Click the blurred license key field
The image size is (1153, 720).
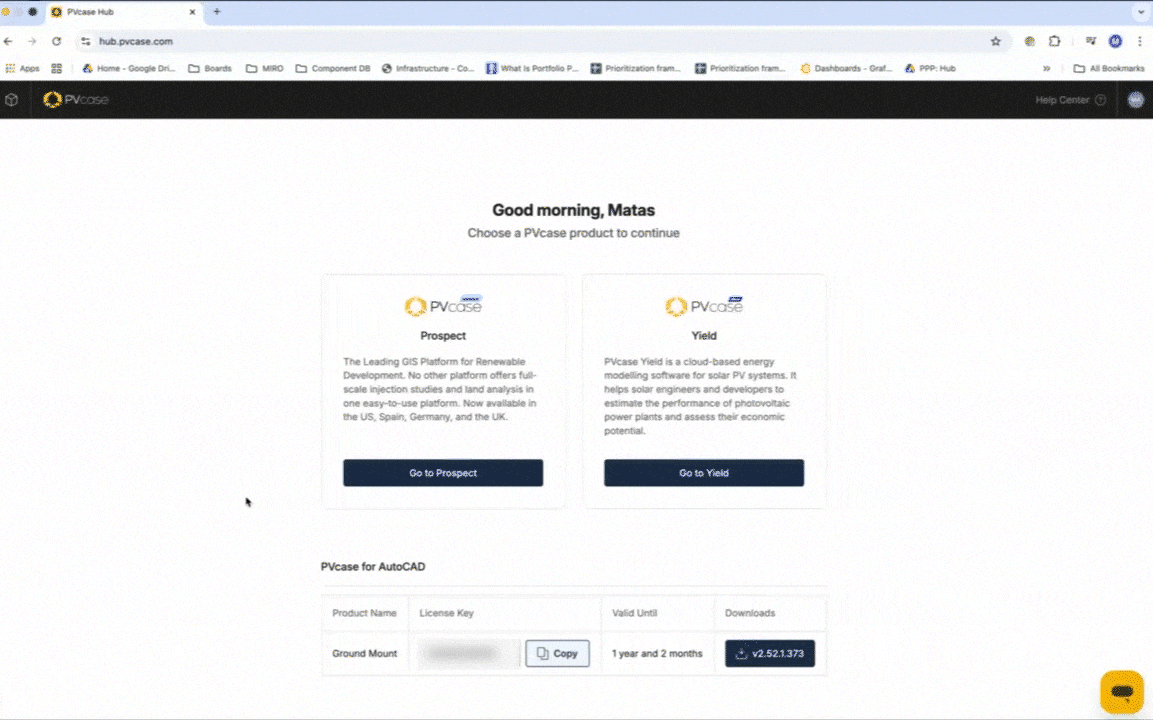[x=468, y=653]
